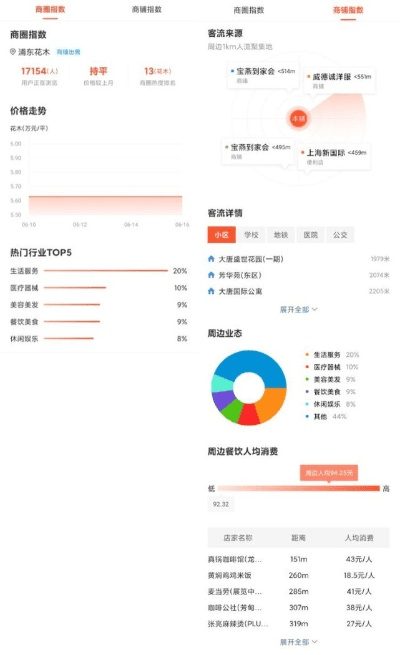Click the low-to-high average spending gradient bar

pos(299,488)
